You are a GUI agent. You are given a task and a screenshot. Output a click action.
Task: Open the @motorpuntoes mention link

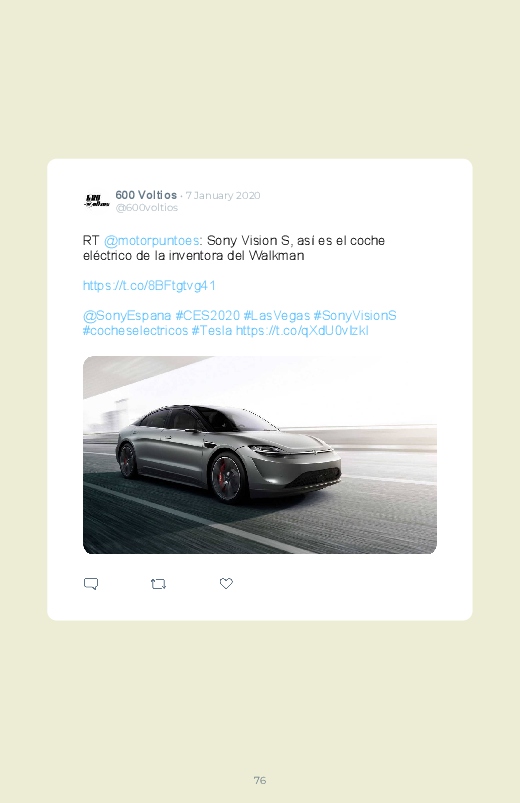[151, 241]
